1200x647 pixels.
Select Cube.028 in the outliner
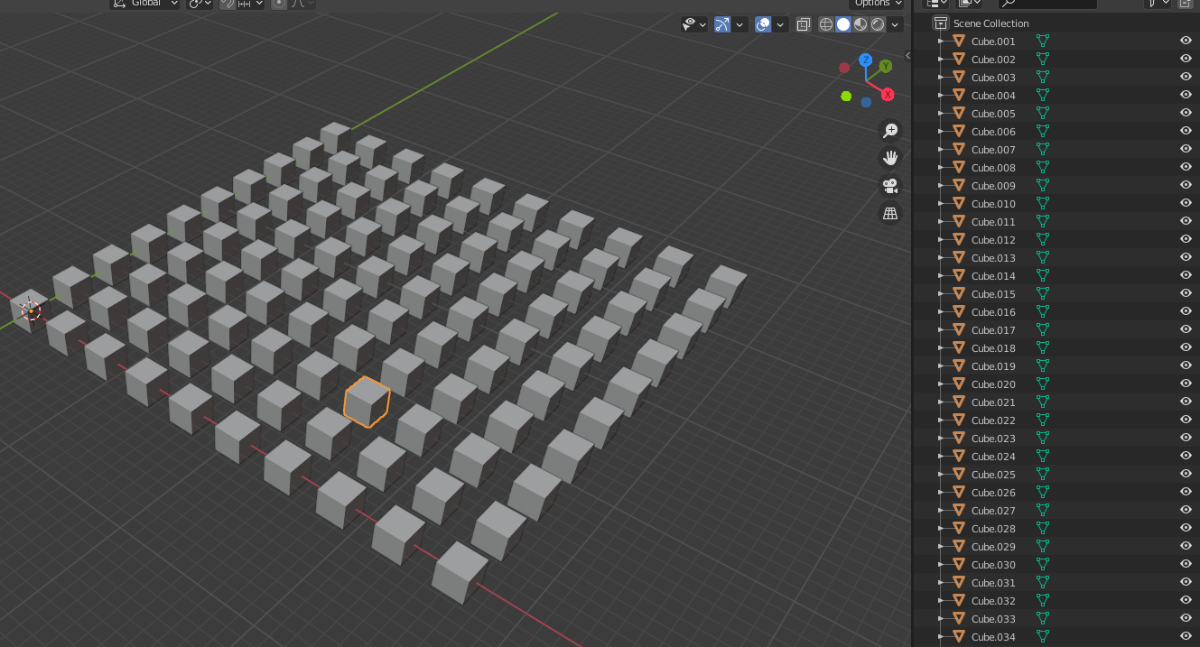pyautogui.click(x=993, y=529)
